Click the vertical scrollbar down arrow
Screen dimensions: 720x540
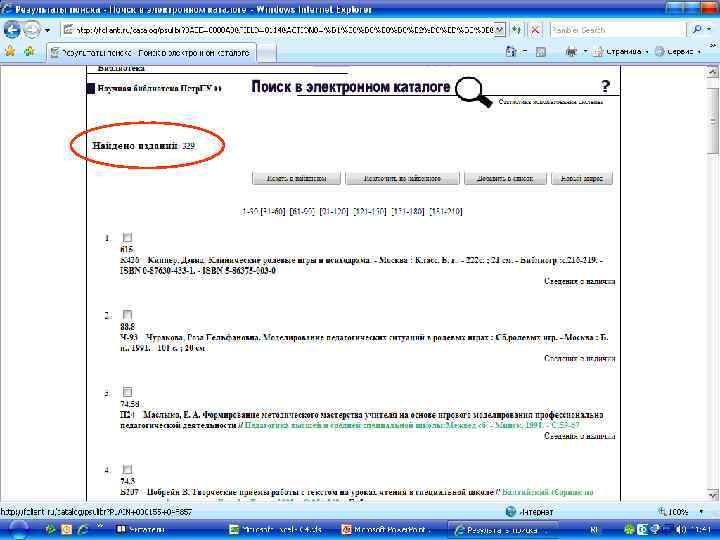pos(713,495)
